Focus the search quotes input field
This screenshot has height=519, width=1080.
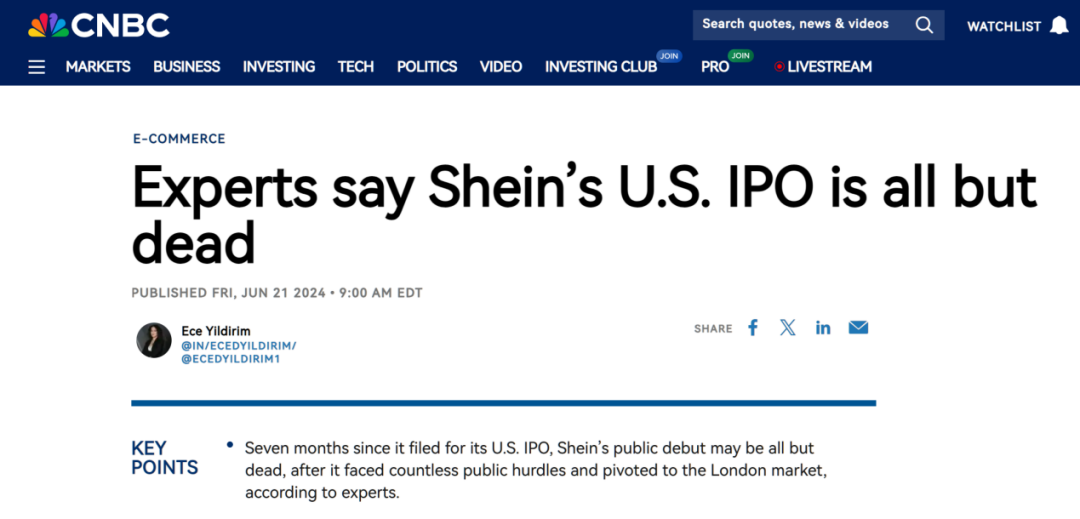(796, 25)
